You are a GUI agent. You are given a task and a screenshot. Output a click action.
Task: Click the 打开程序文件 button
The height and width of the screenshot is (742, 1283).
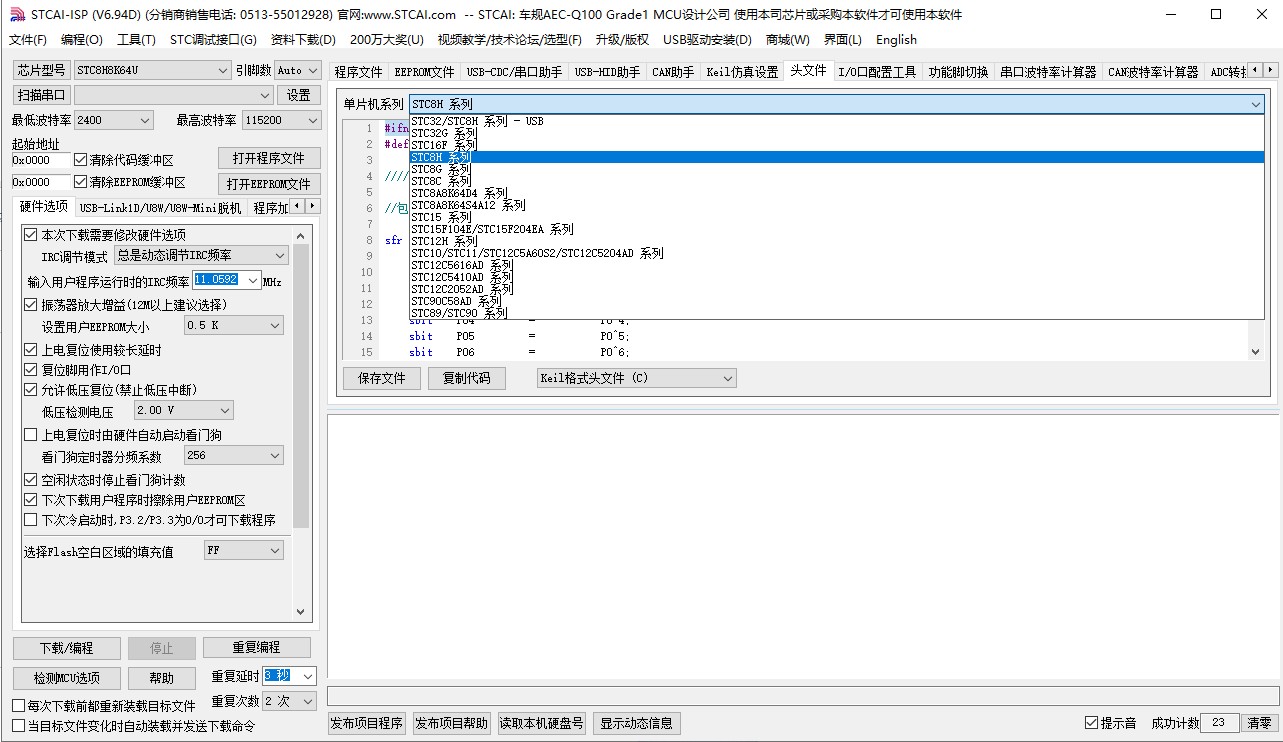pyautogui.click(x=268, y=159)
